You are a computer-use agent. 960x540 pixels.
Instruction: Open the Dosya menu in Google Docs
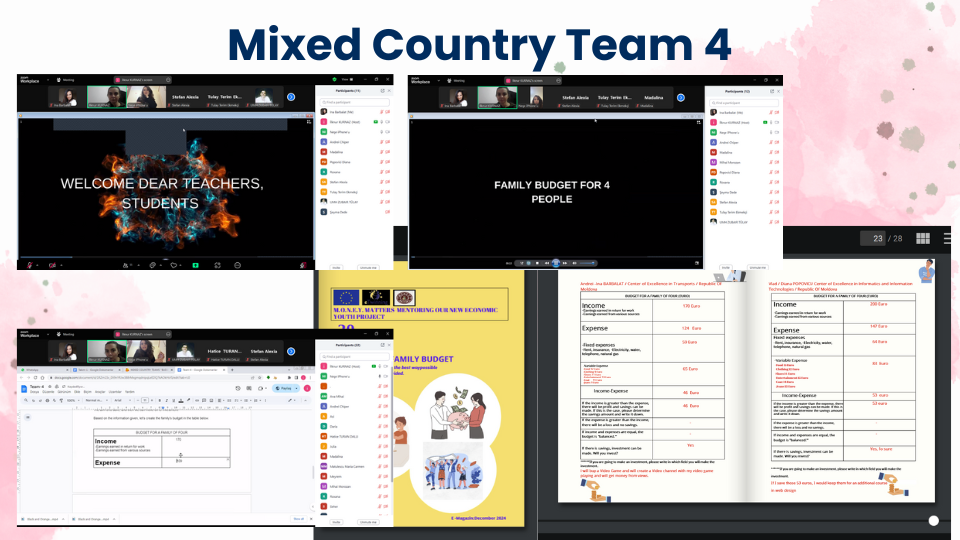[36, 392]
